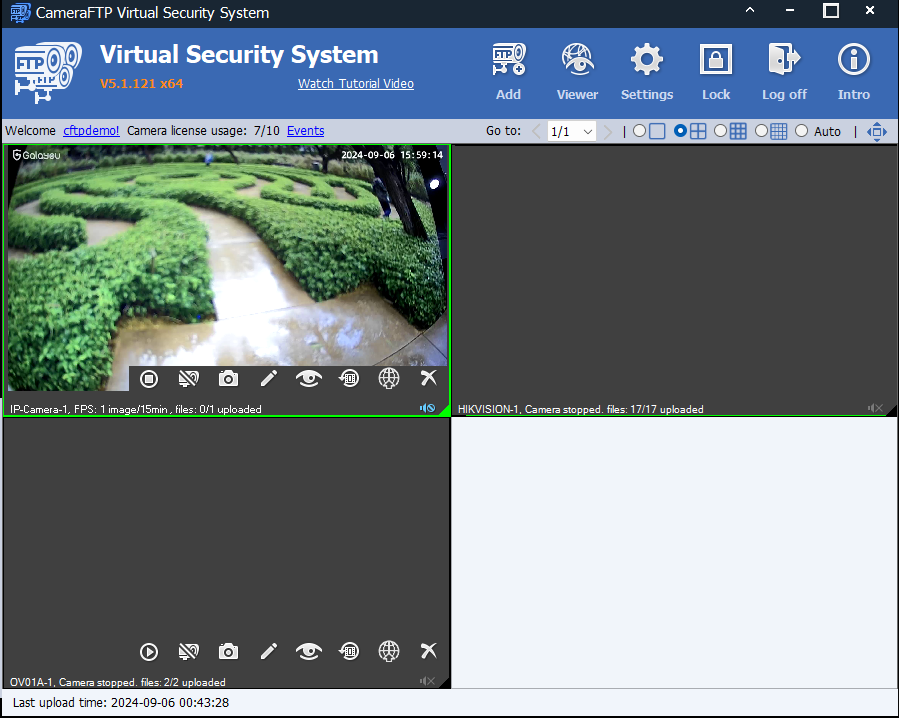Image resolution: width=899 pixels, height=718 pixels.
Task: Select the Auto layout radio button
Action: tap(801, 131)
